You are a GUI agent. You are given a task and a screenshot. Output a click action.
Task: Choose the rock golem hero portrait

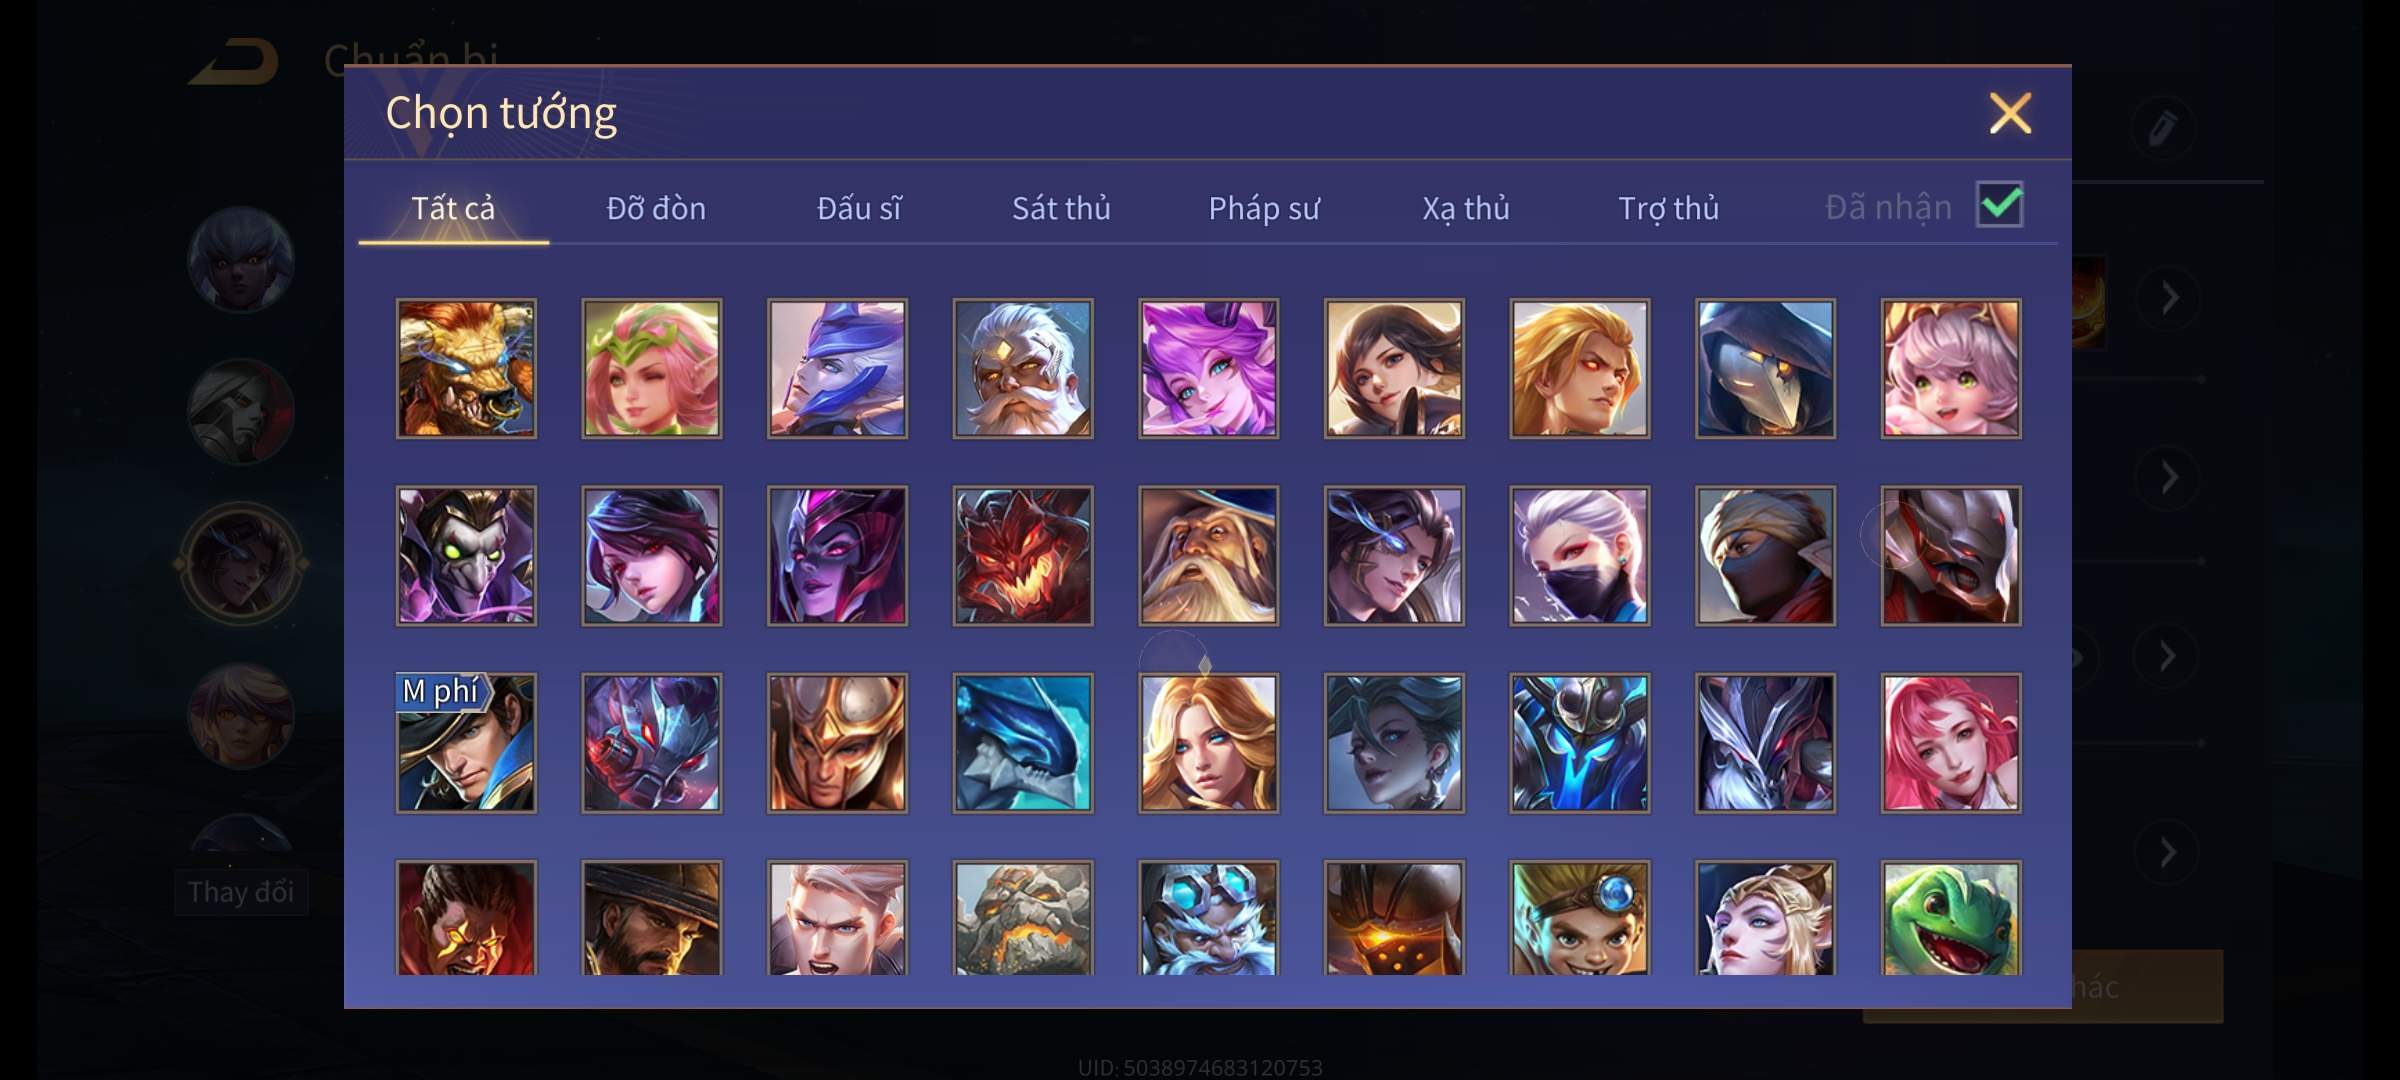(1023, 918)
